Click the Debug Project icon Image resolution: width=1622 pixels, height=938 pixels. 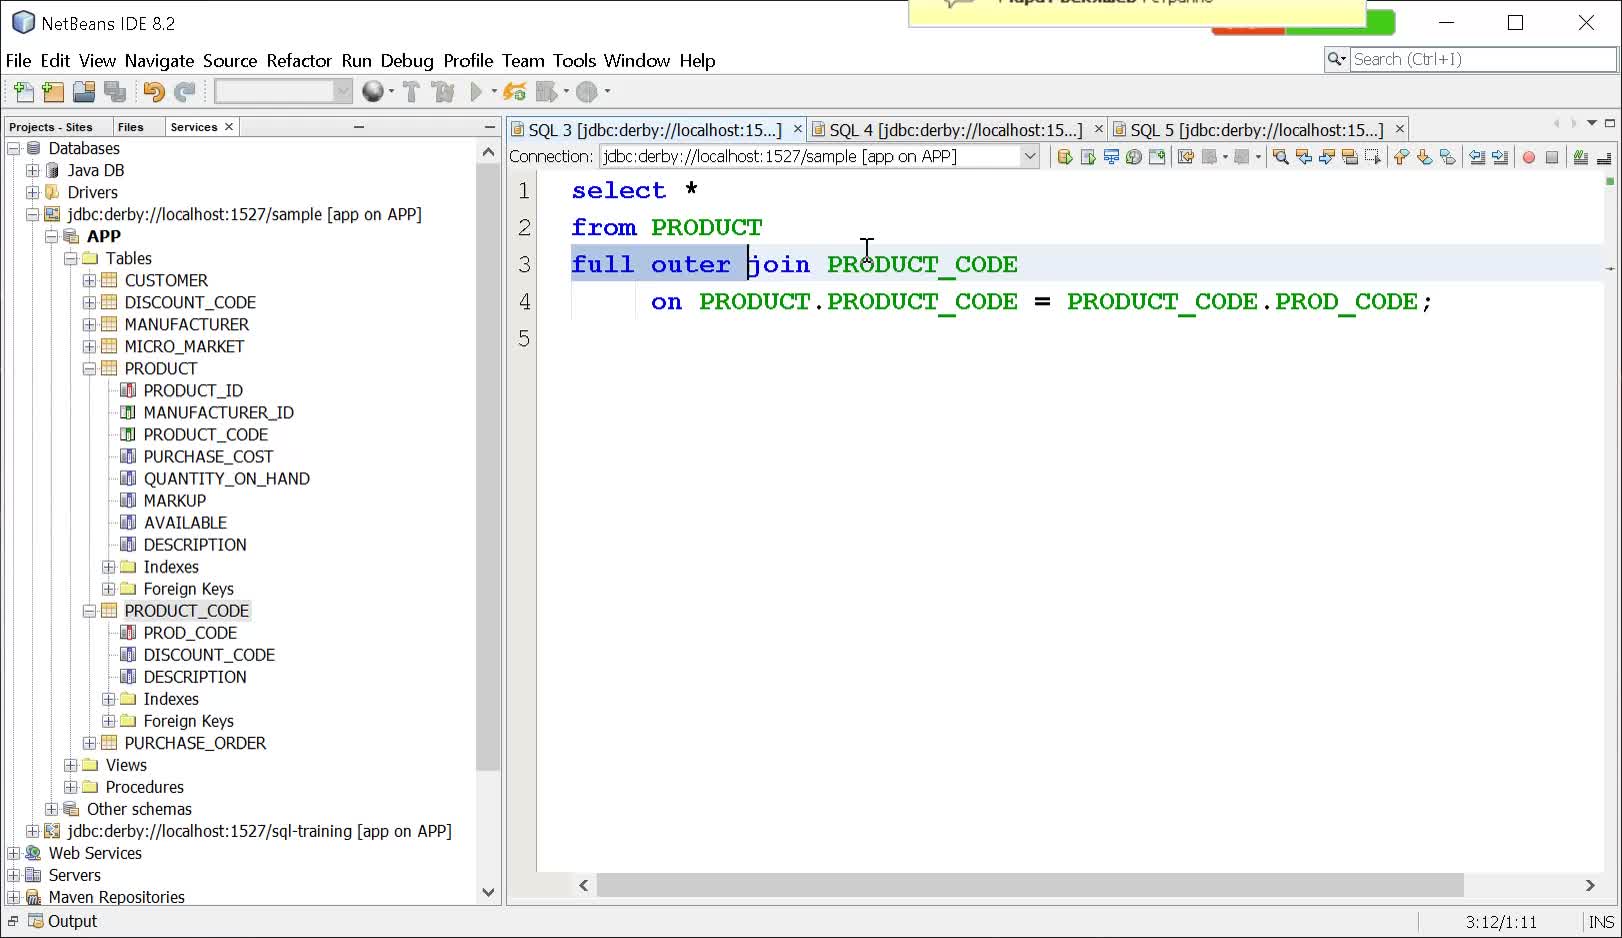click(x=546, y=92)
